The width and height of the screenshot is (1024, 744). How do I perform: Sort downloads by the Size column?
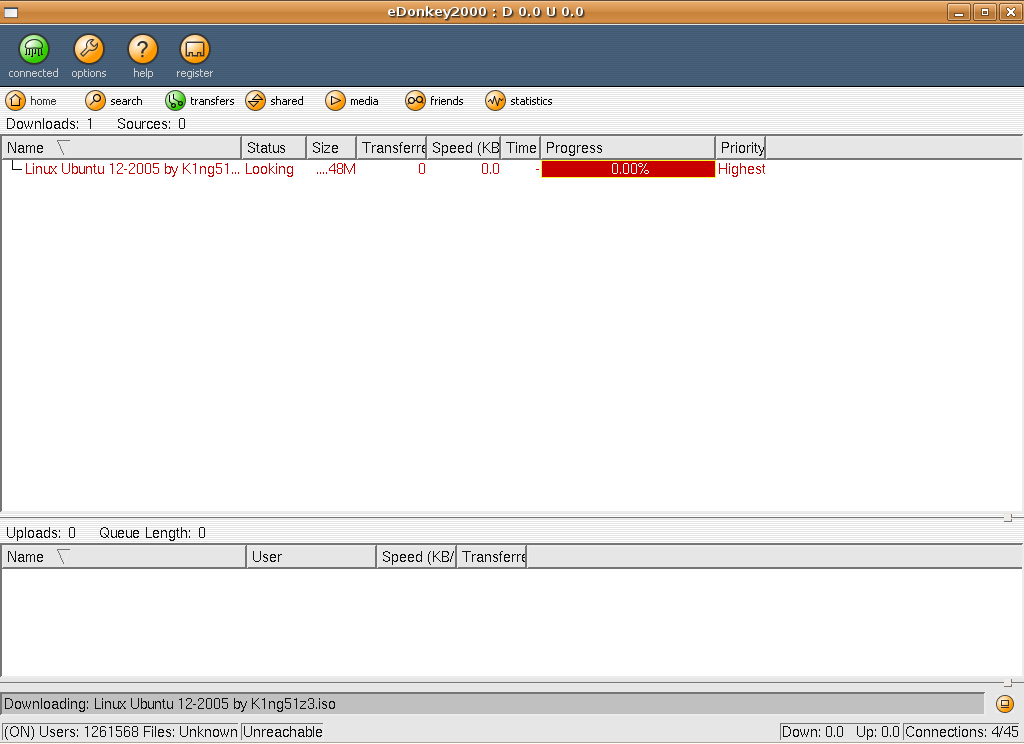(332, 148)
